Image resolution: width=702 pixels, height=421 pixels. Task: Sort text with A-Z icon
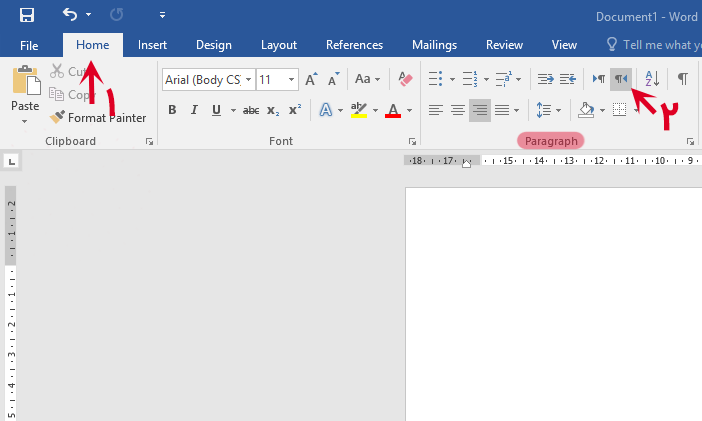point(652,79)
